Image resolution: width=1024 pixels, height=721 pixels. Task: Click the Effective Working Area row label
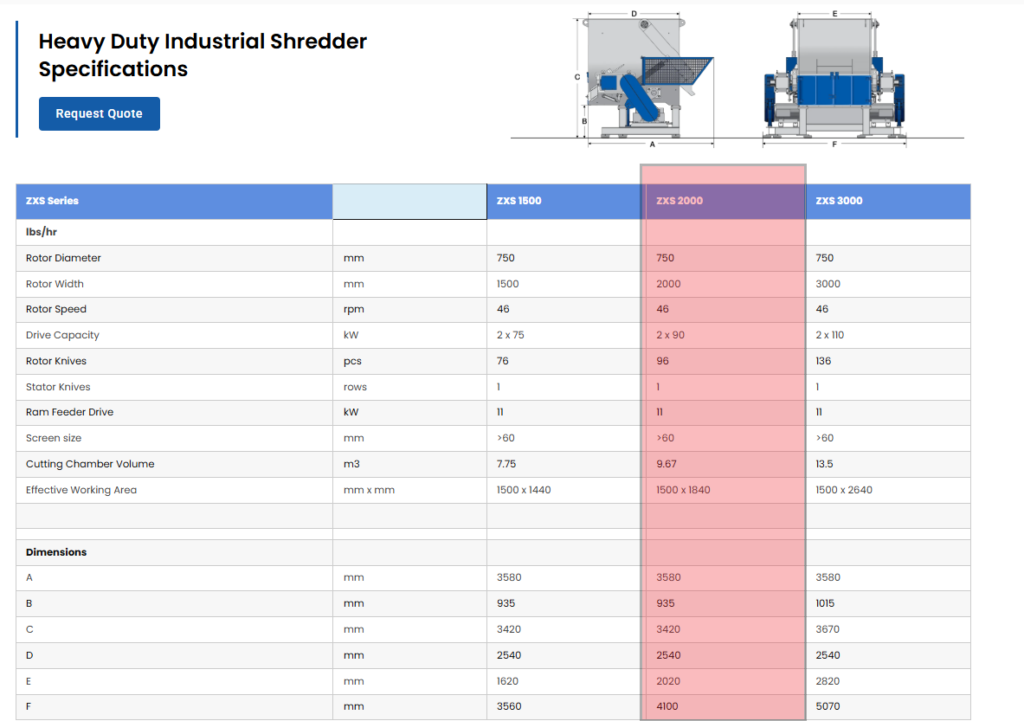[x=81, y=490]
